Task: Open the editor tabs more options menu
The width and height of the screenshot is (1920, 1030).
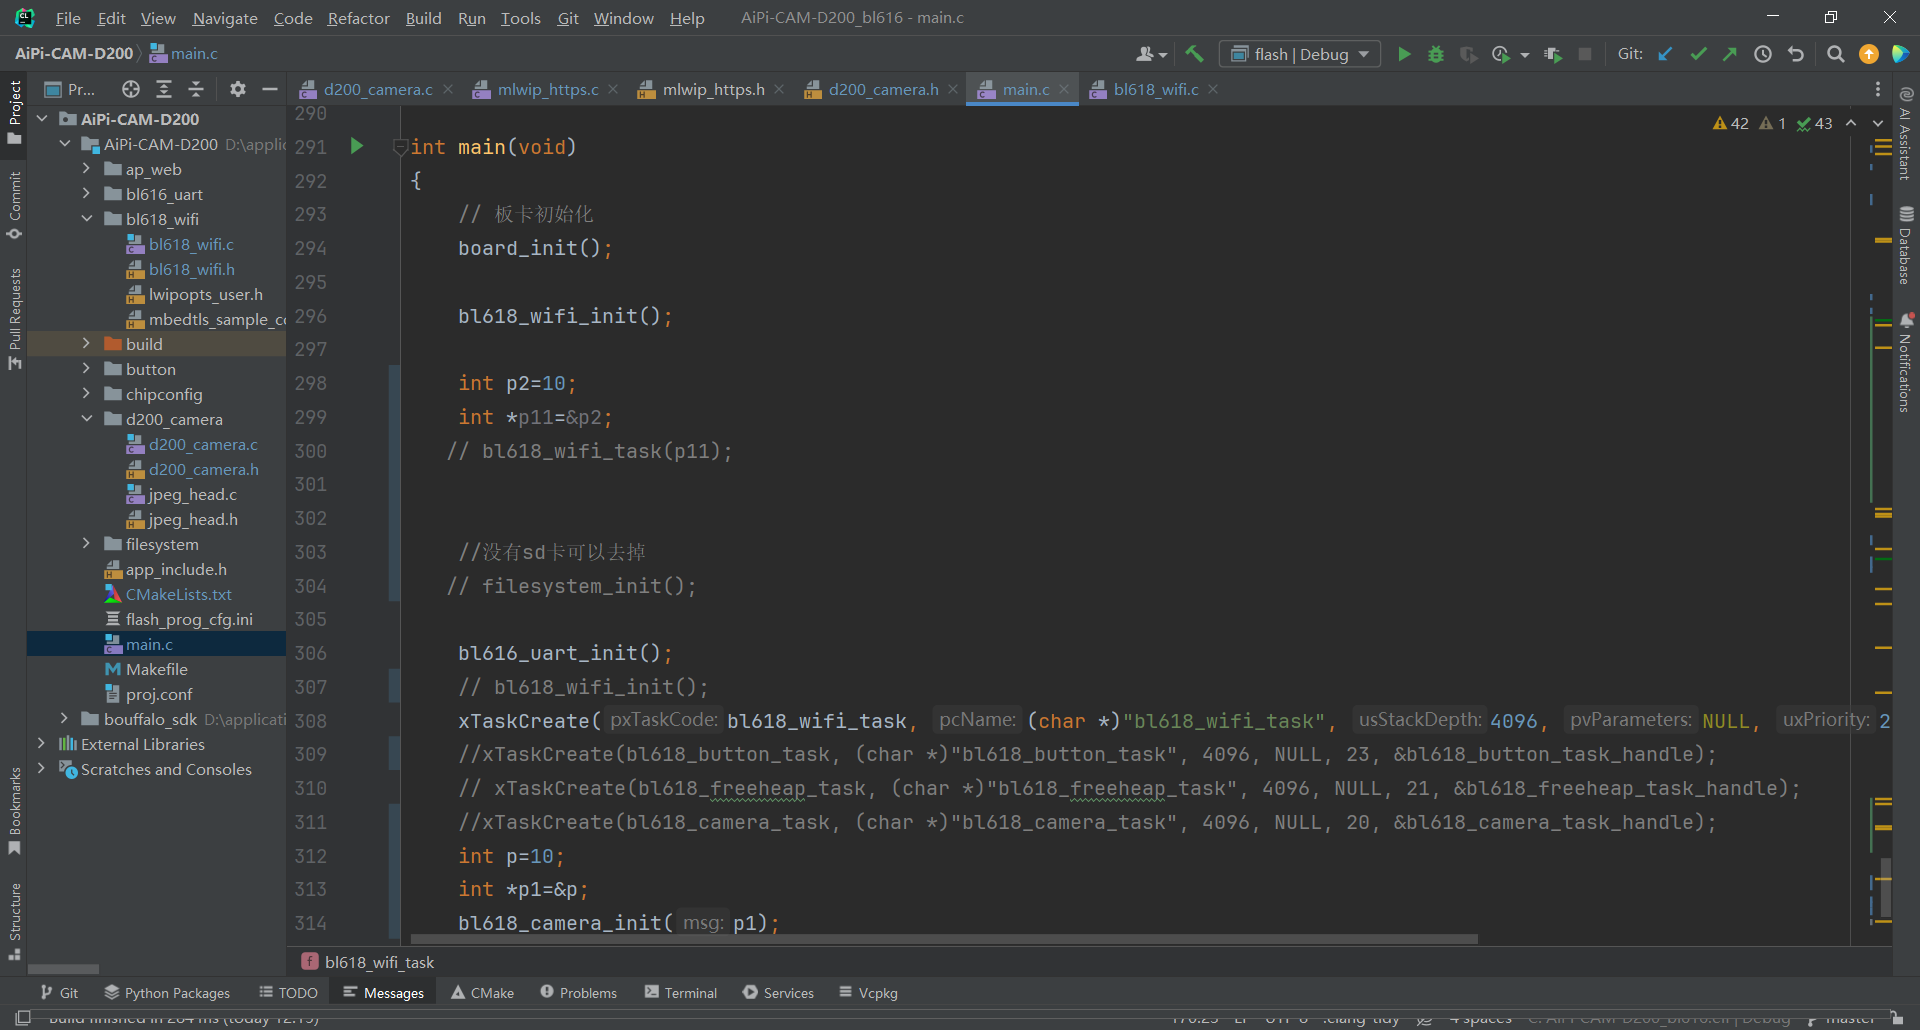Action: coord(1878,89)
